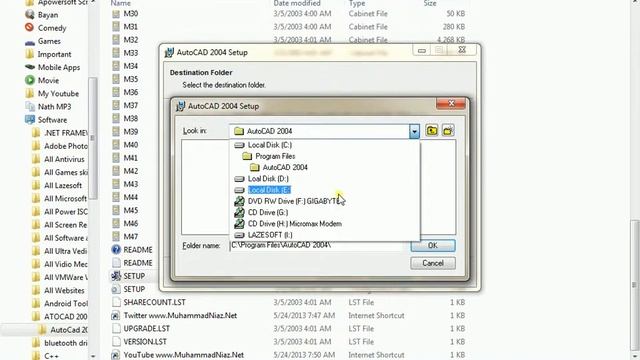
Task: Select LAZESOFT (I:) drive entry
Action: [x=270, y=235]
